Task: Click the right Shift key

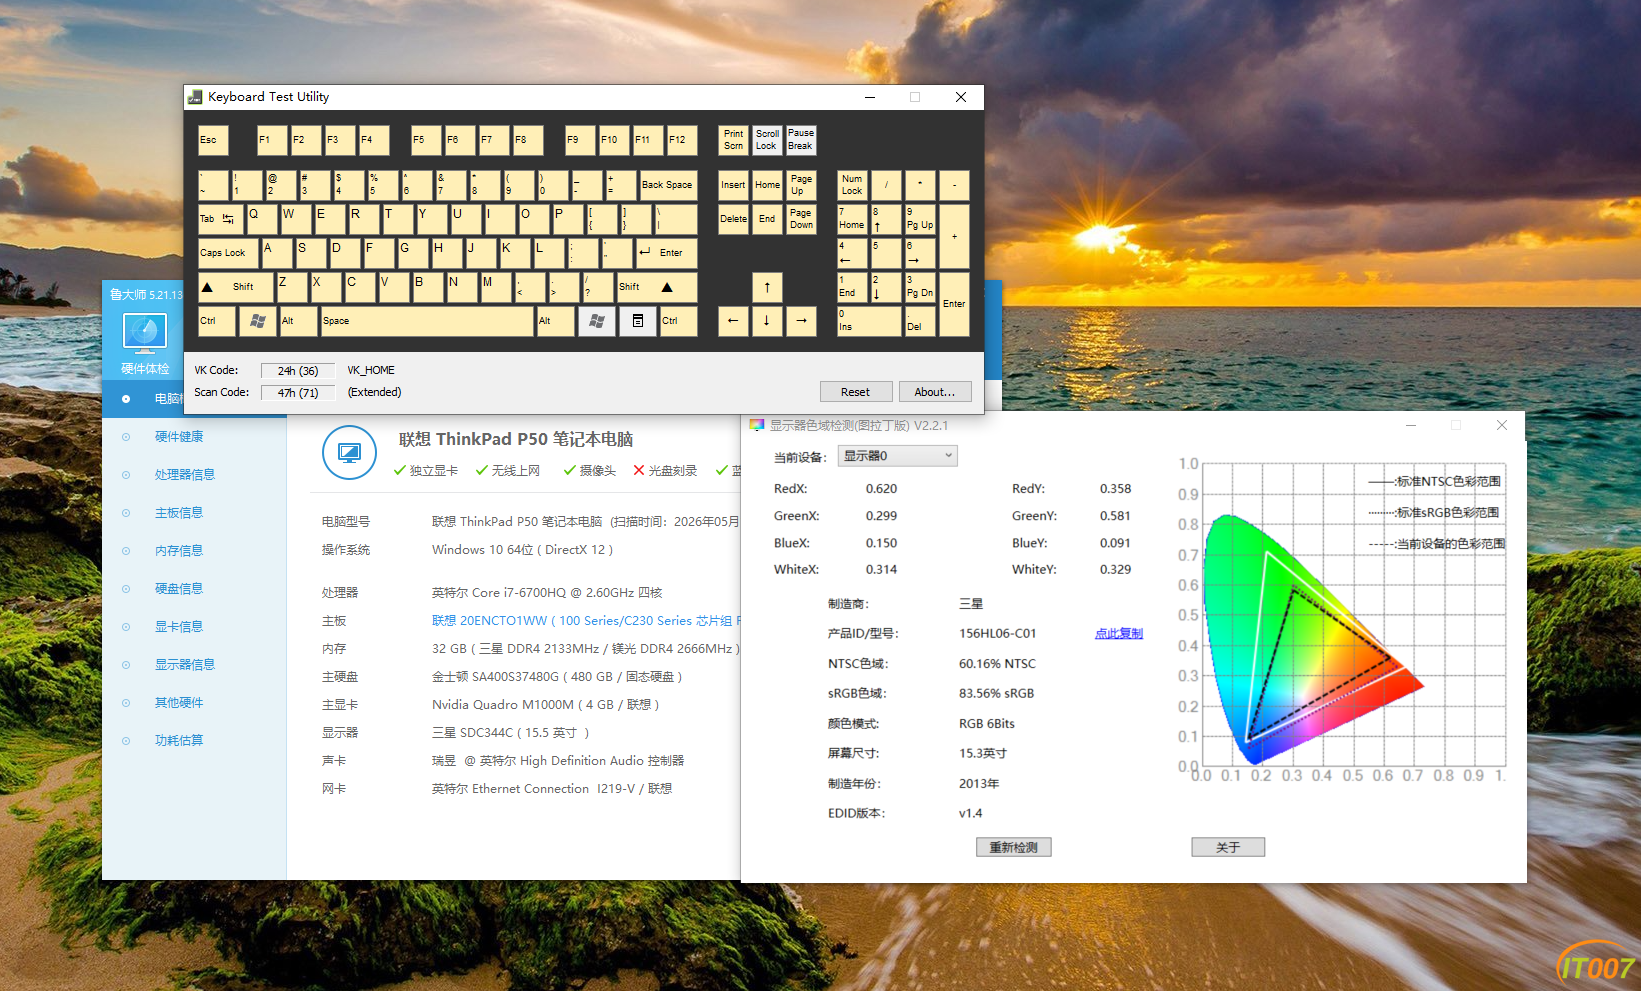Action: click(x=656, y=287)
